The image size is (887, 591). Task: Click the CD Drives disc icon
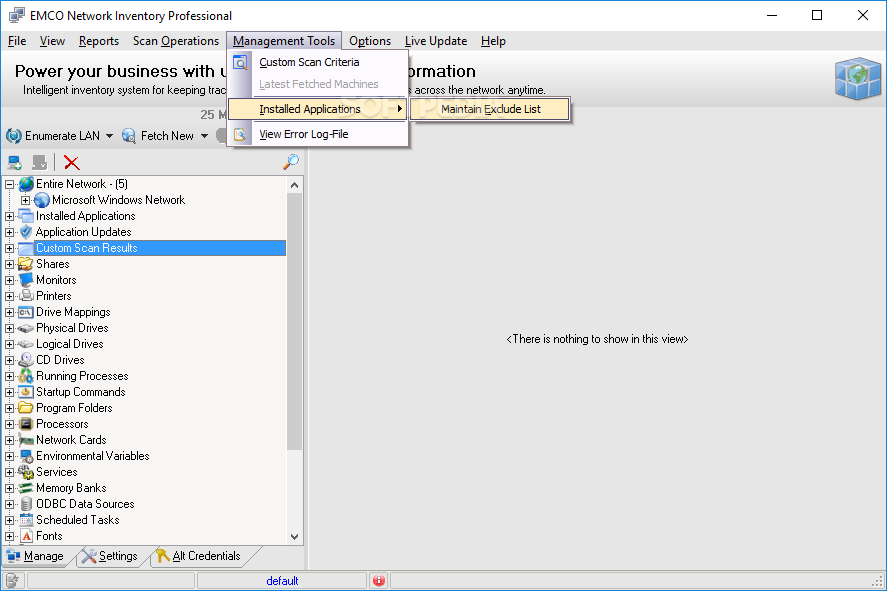tap(26, 360)
